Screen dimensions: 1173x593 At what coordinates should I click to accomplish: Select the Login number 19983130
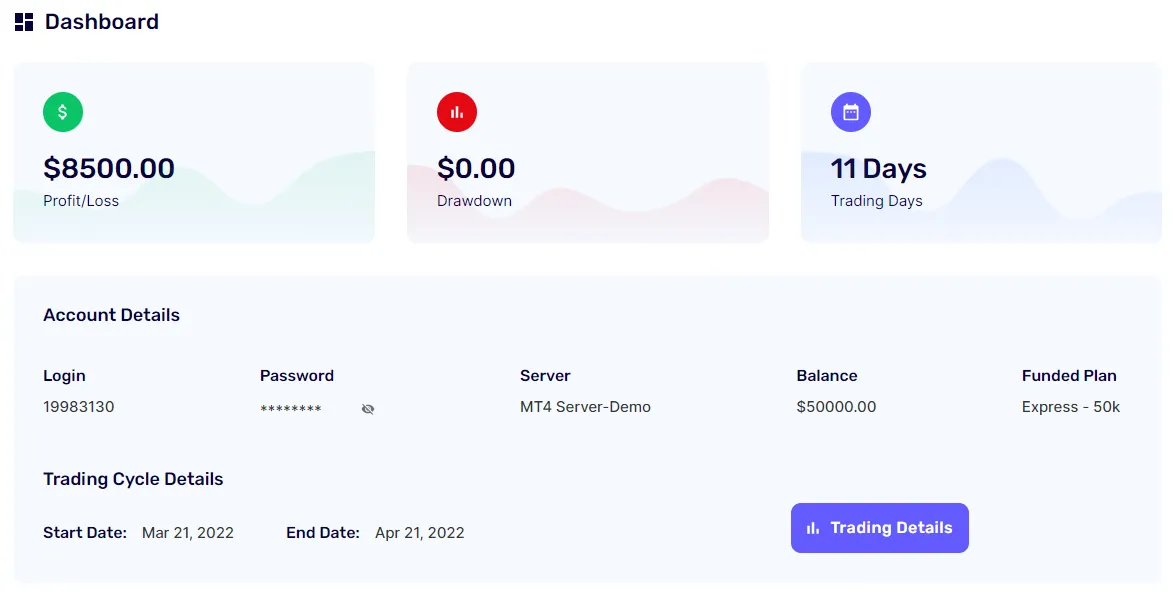pos(78,407)
